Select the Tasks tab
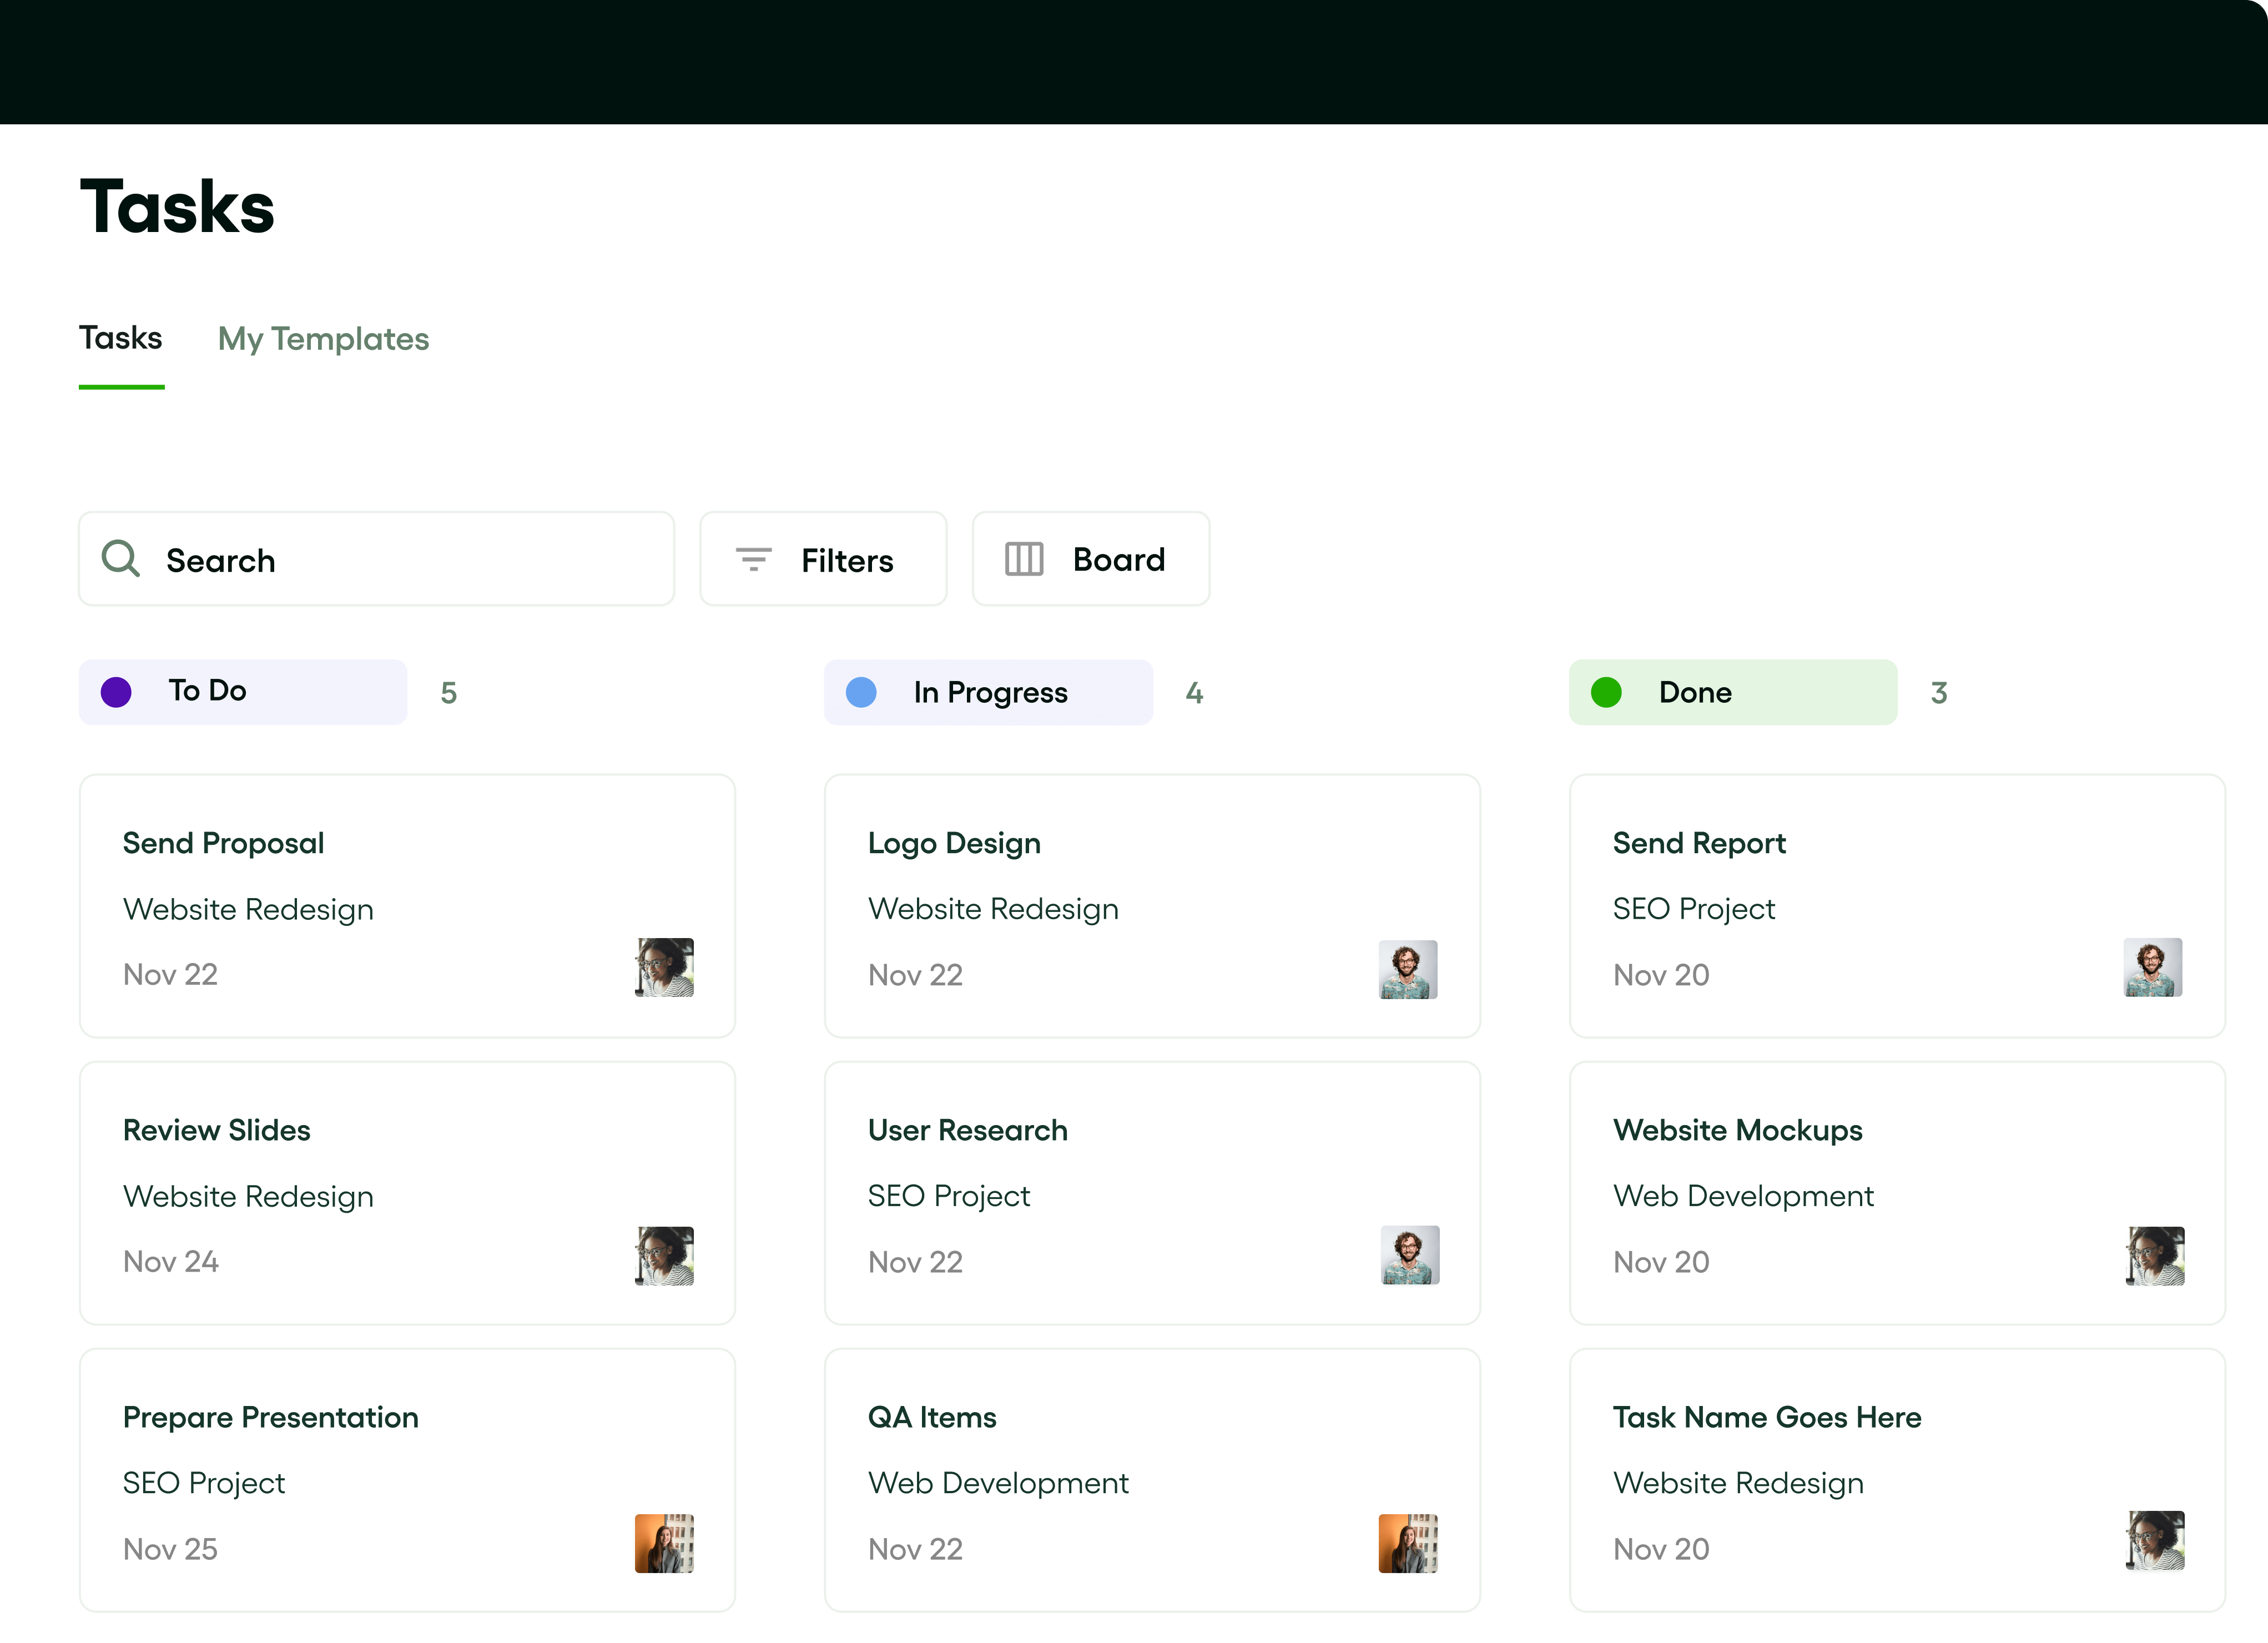This screenshot has width=2268, height=1643. (120, 338)
